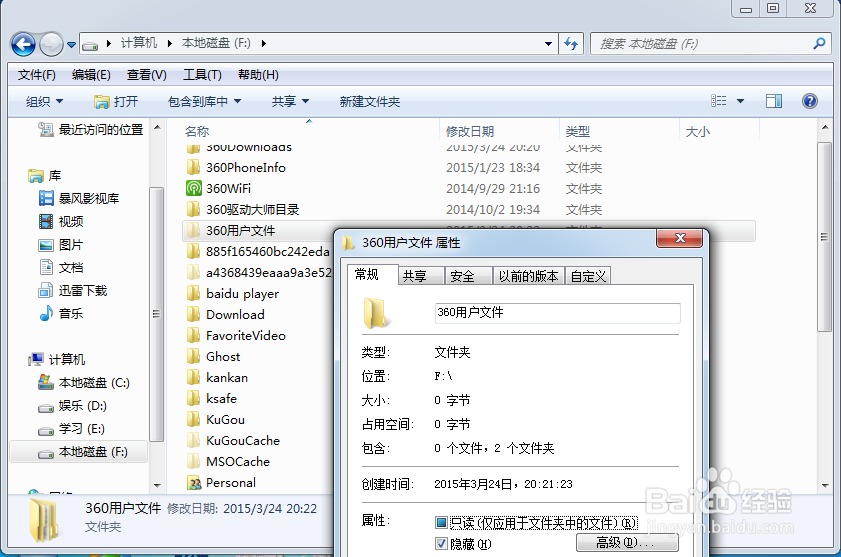
Task: Click 新建文件夹 button
Action: tap(370, 101)
